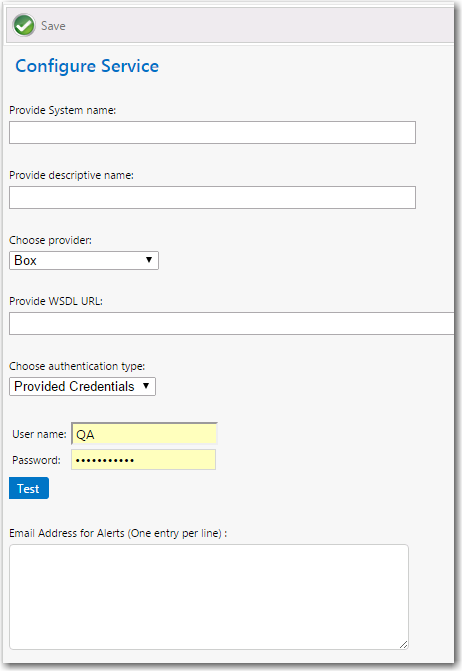Viewport: 462px width, 671px height.
Task: Click the Email Address for Alerts textarea
Action: click(209, 597)
